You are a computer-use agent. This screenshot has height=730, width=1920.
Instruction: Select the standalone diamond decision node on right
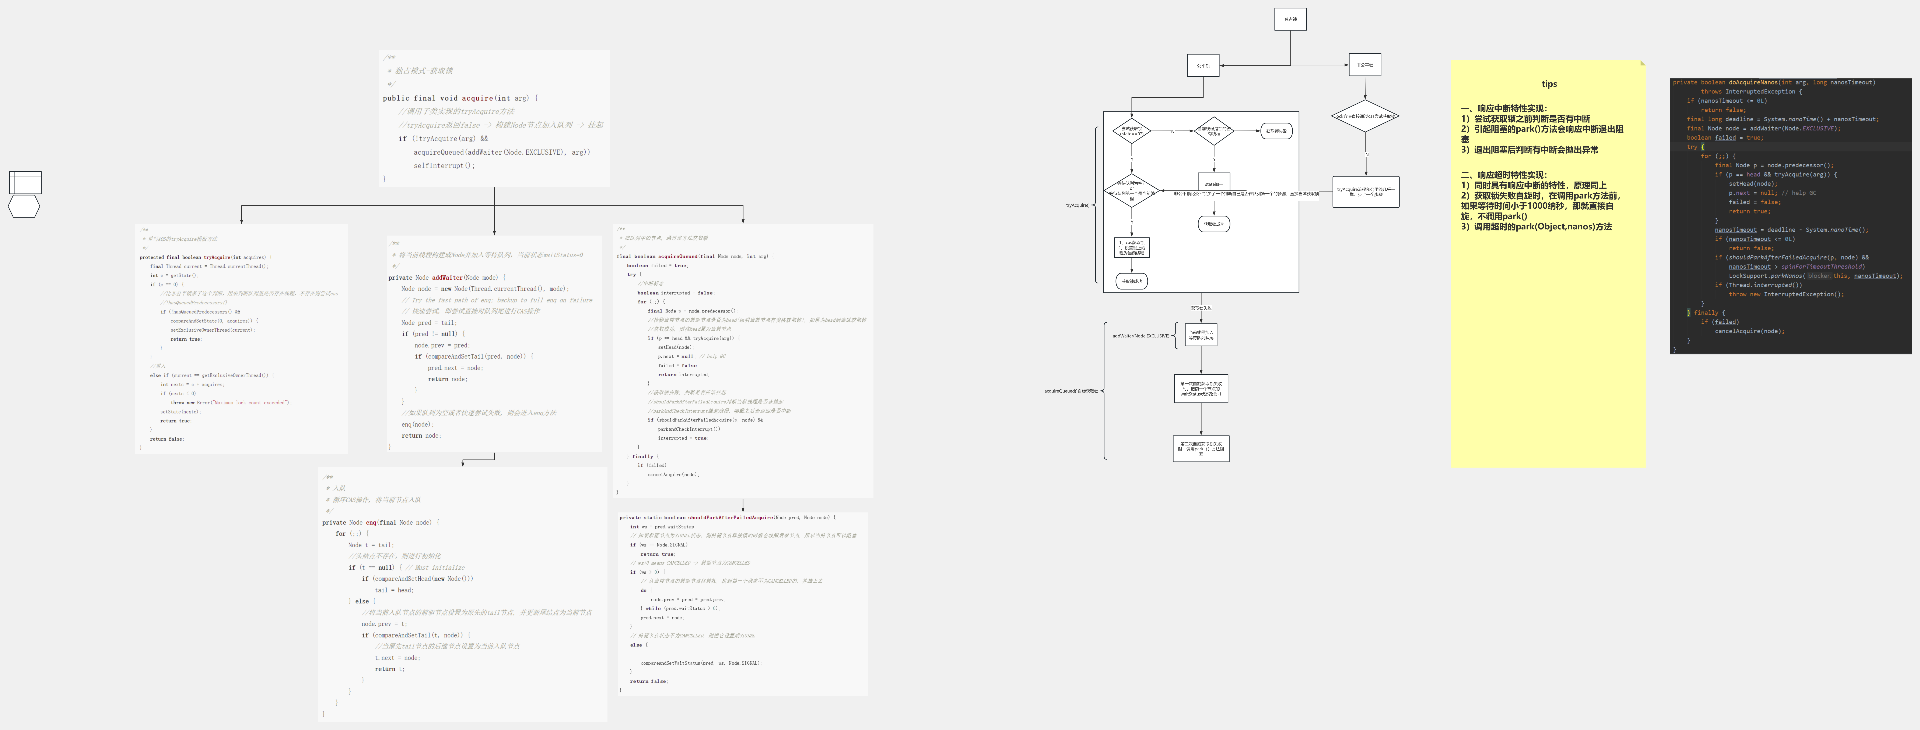pyautogui.click(x=1365, y=116)
